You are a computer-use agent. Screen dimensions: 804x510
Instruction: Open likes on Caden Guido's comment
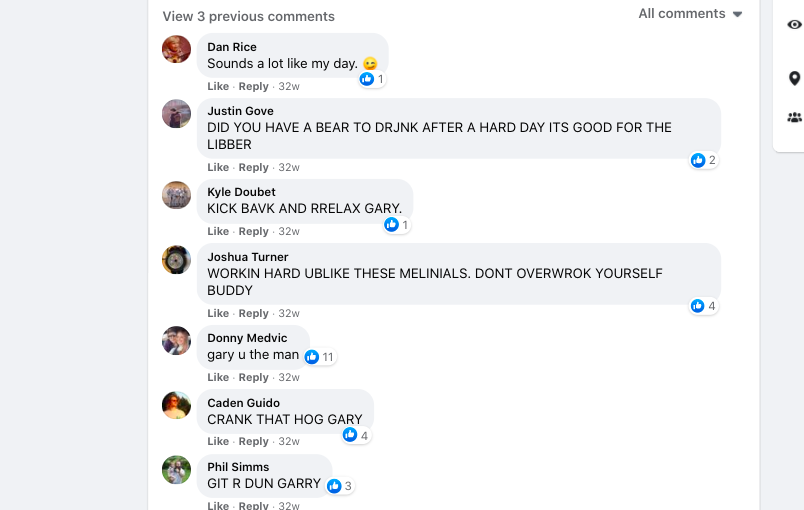pyautogui.click(x=357, y=435)
